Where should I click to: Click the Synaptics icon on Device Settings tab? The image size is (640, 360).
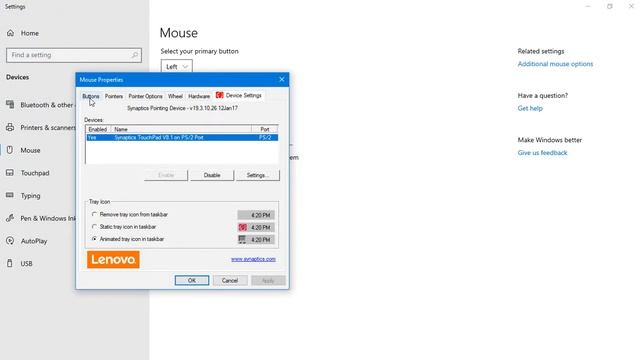220,95
